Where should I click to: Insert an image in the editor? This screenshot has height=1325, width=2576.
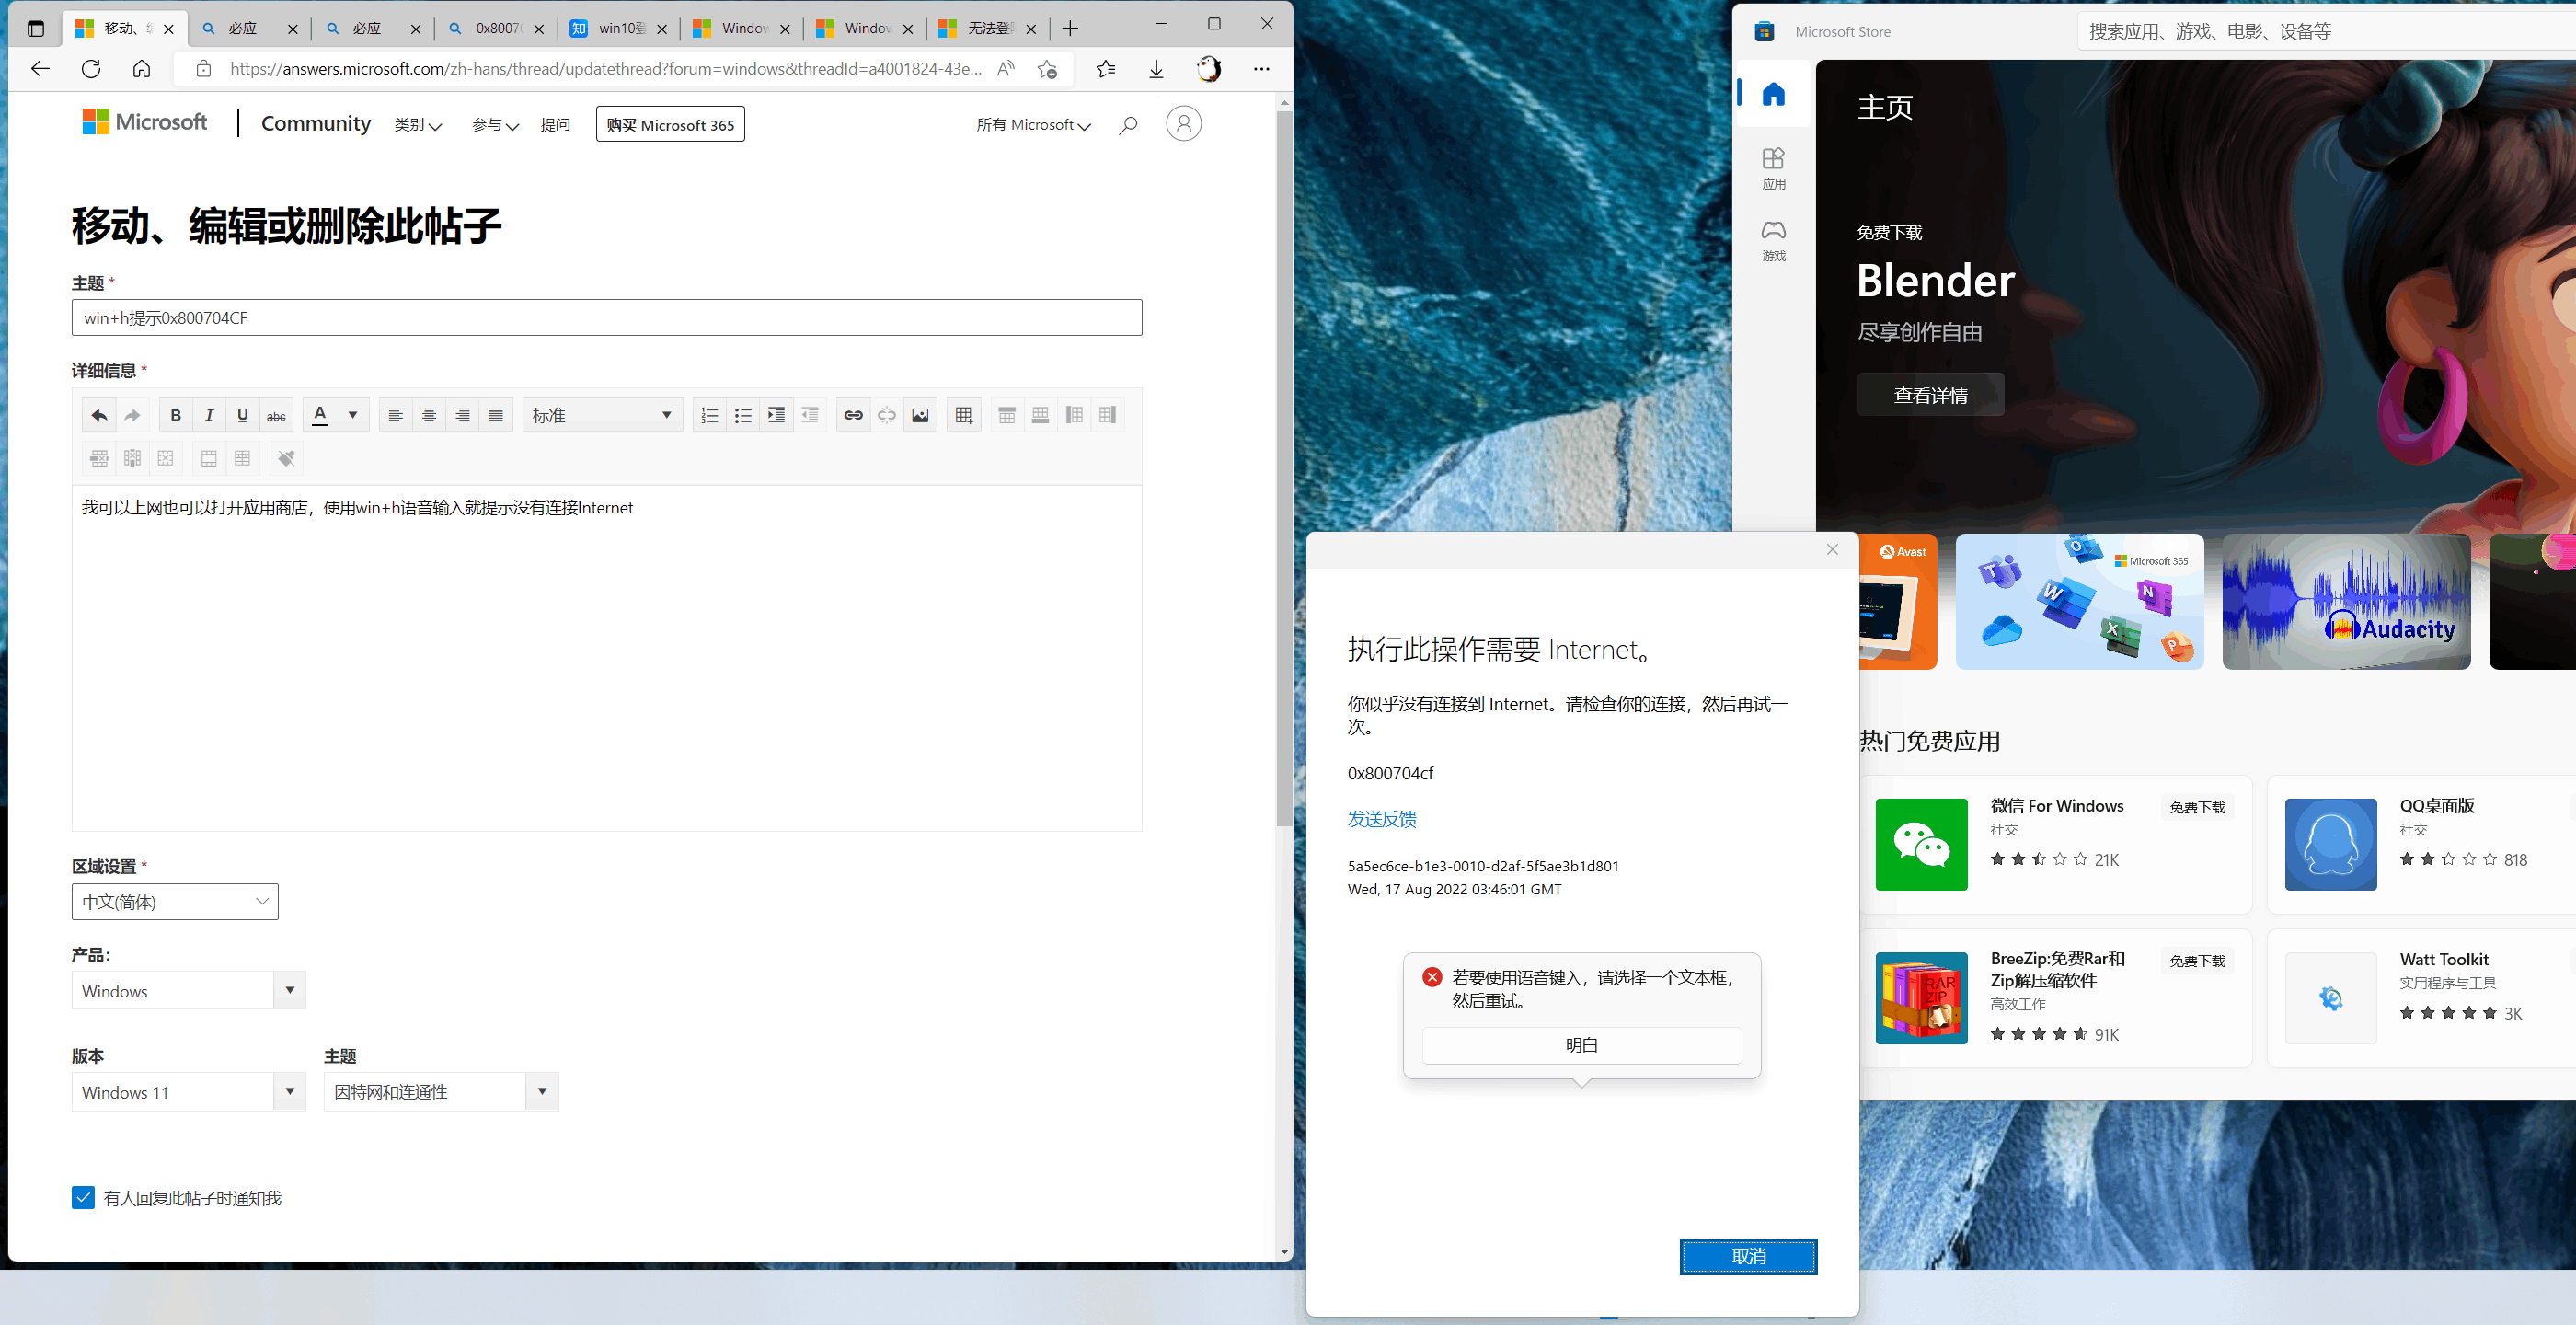[919, 414]
